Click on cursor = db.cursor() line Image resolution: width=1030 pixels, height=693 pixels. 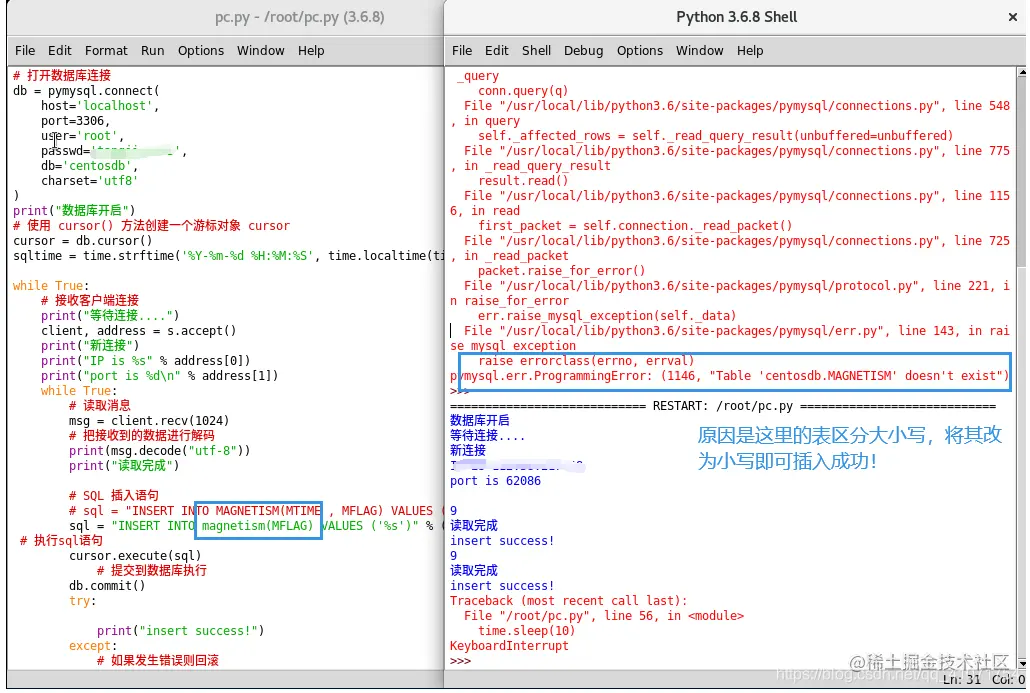[x=83, y=240]
